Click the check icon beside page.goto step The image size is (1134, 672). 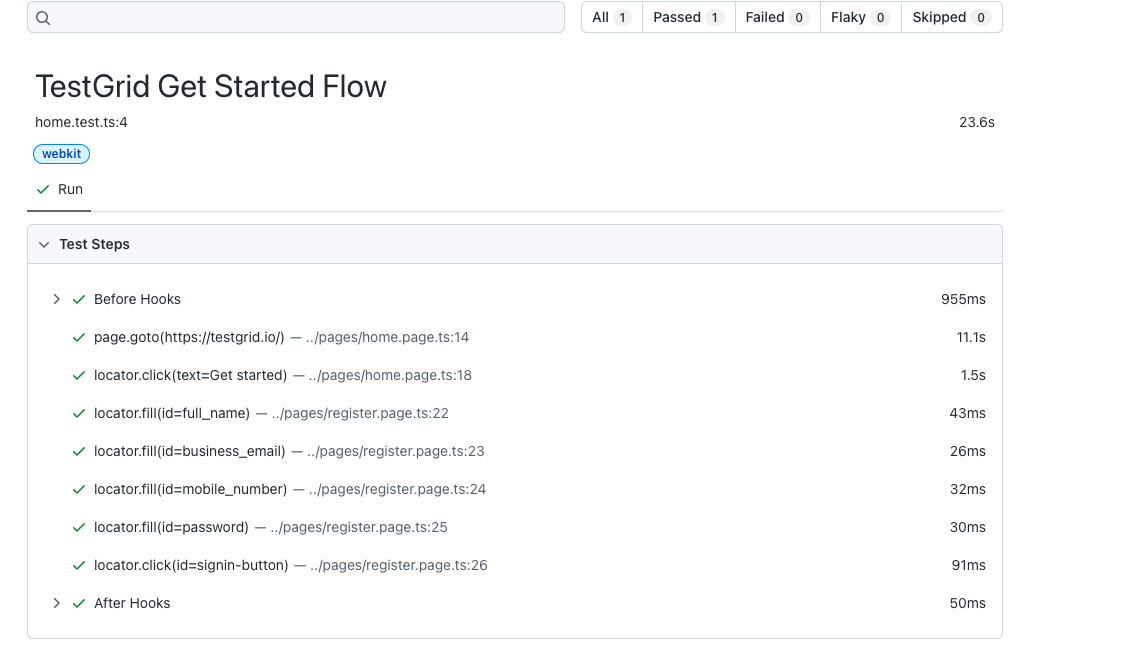(79, 337)
